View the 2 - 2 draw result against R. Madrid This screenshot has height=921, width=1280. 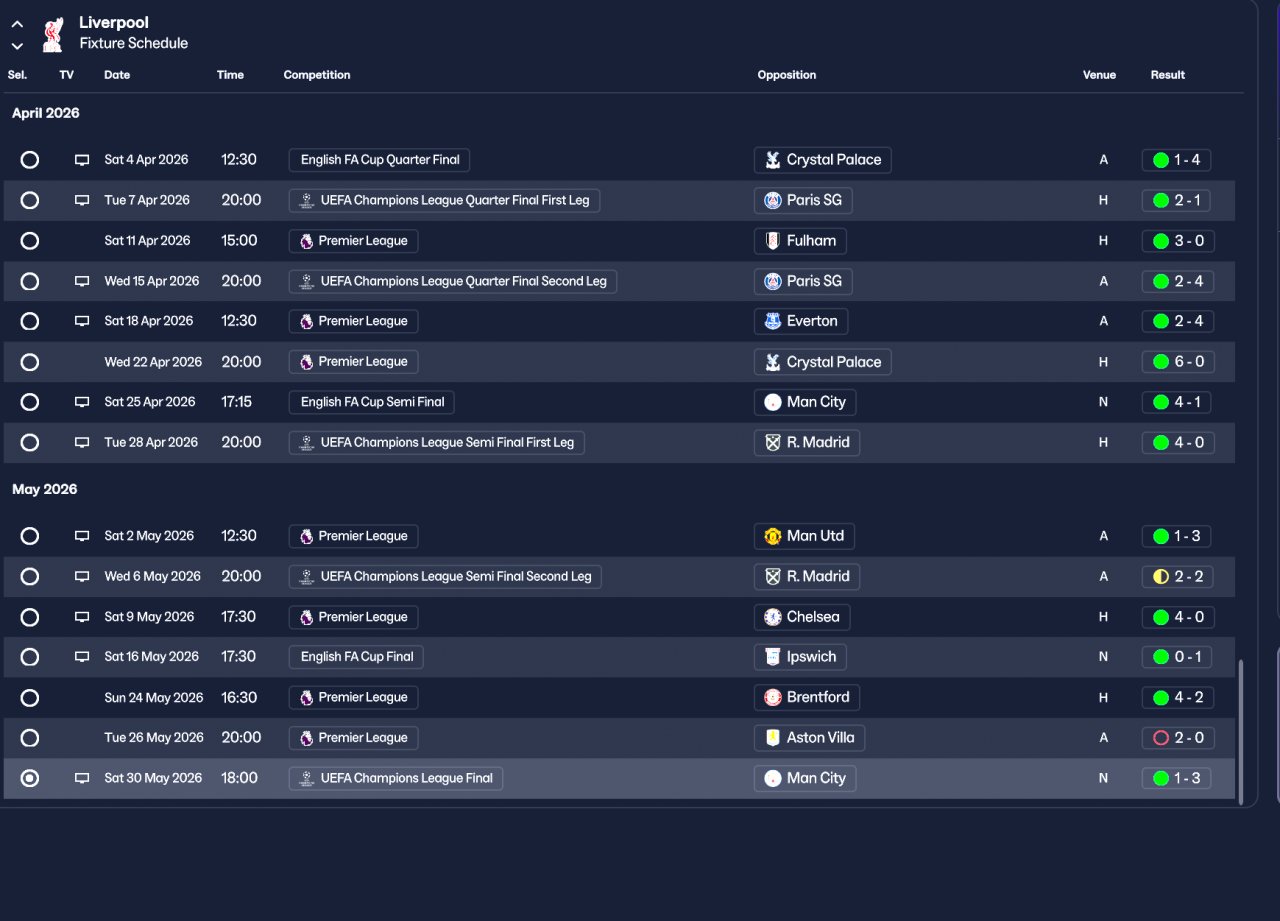[1178, 576]
